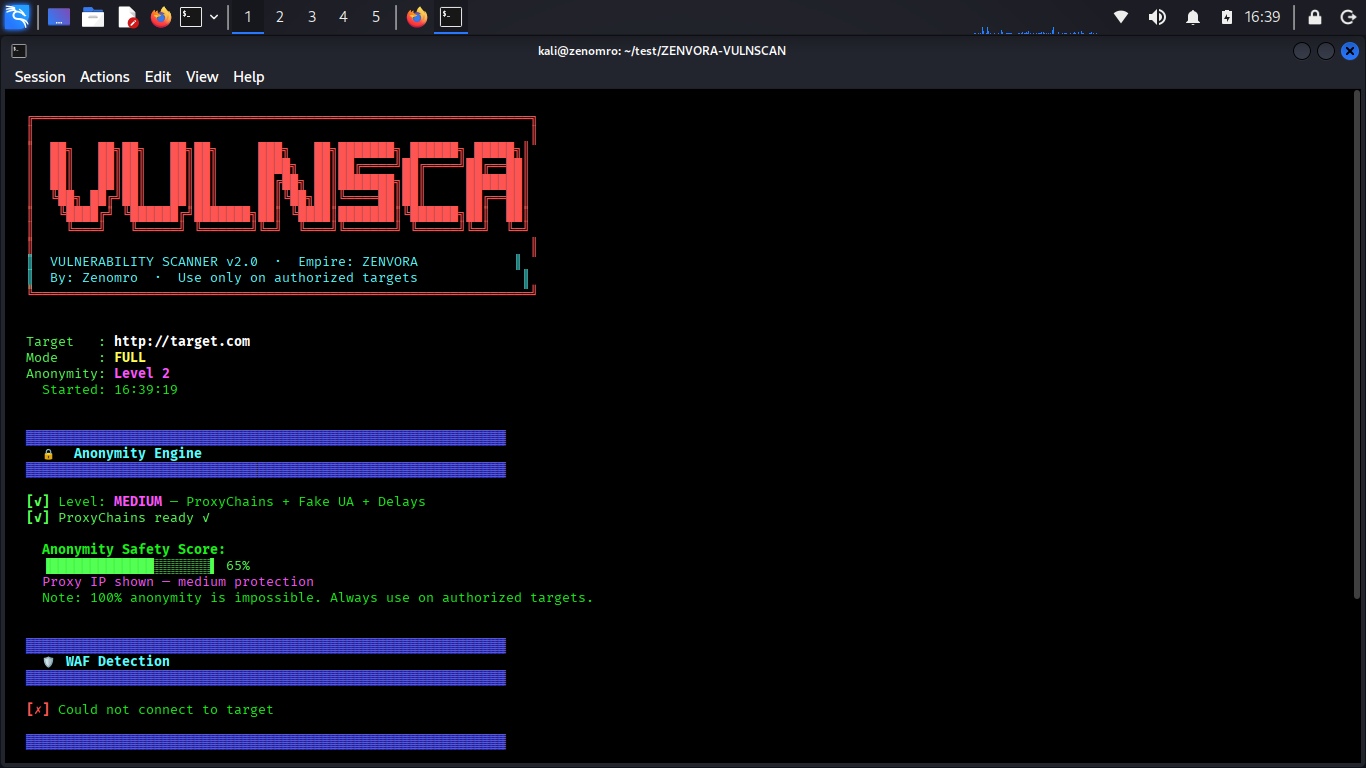Select the terminal title text 'kali@zenomro'

[577, 50]
